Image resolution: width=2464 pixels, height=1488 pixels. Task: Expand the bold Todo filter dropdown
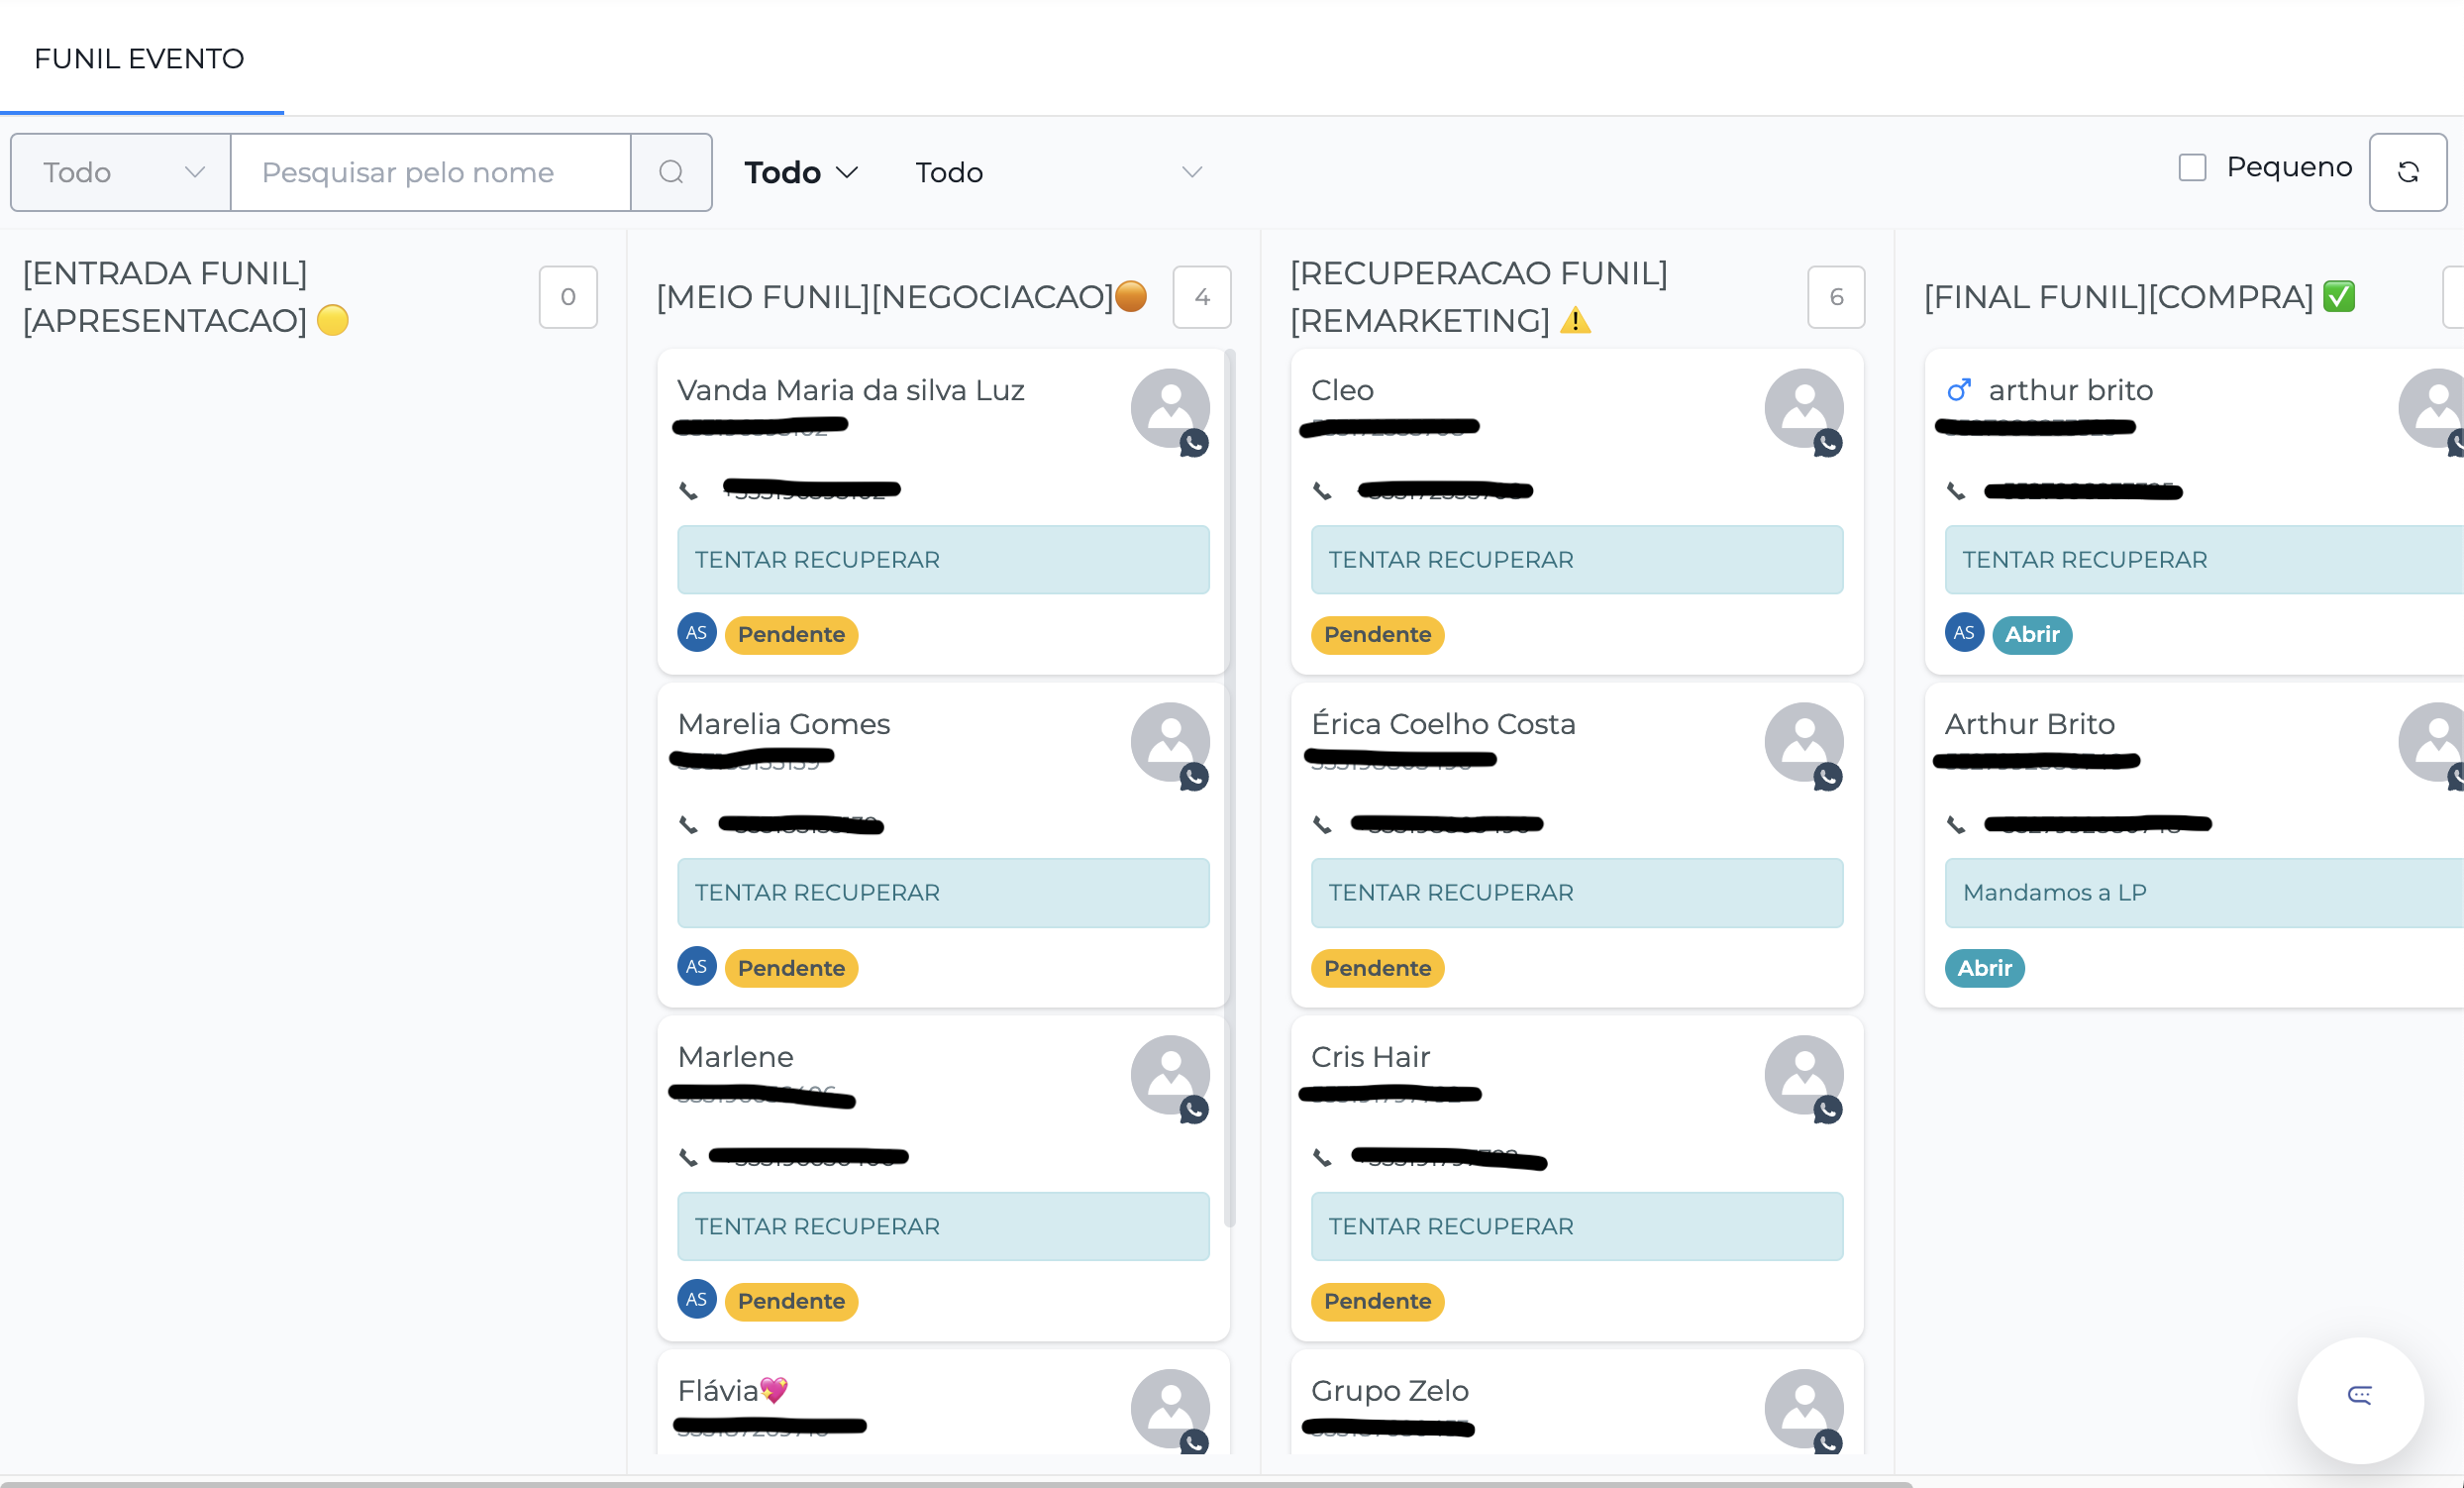801,172
